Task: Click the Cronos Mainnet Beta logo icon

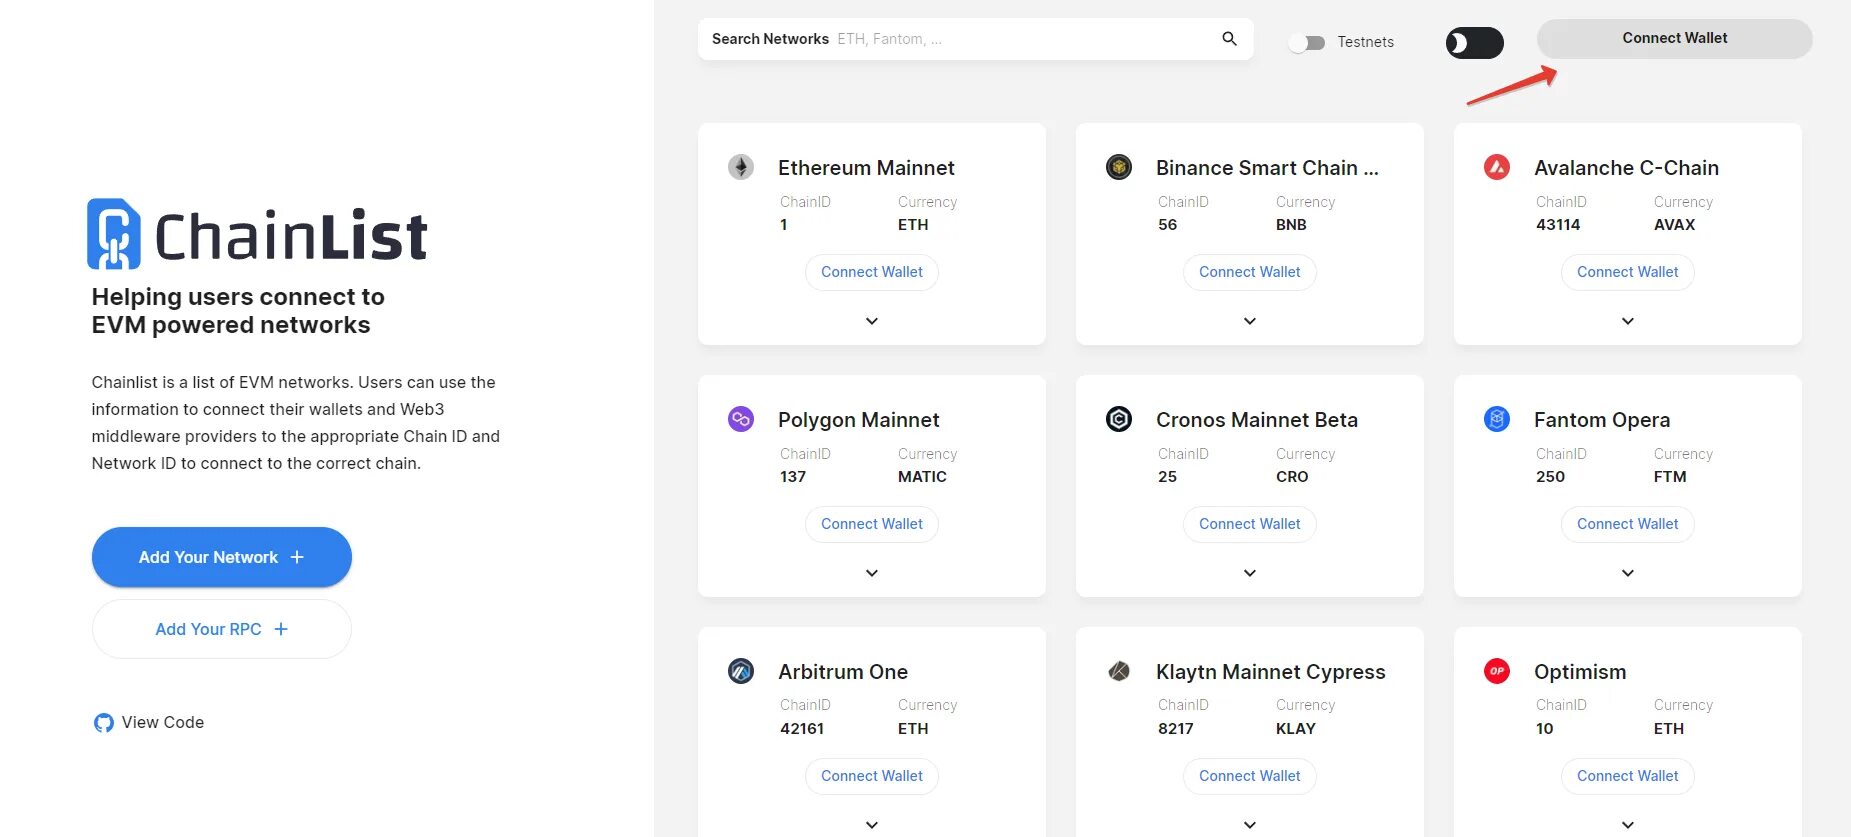Action: point(1118,419)
